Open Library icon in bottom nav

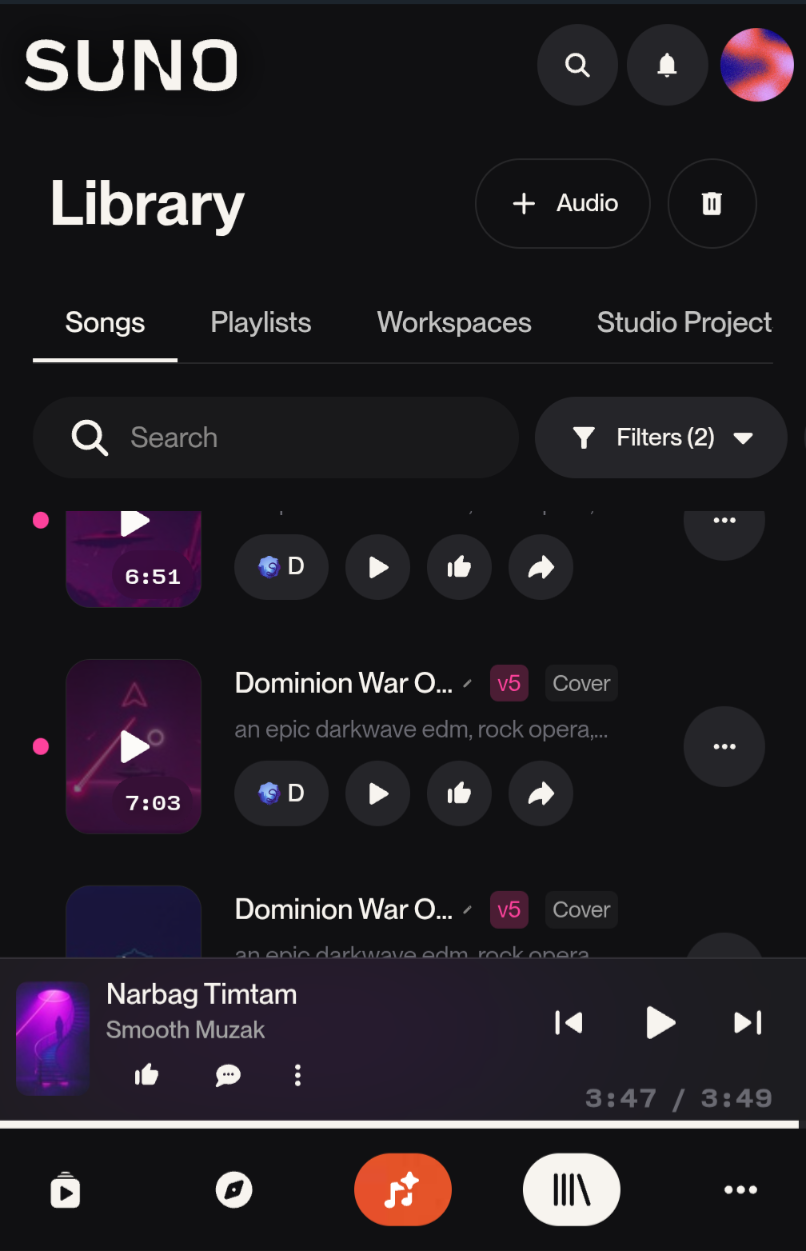tap(572, 1190)
